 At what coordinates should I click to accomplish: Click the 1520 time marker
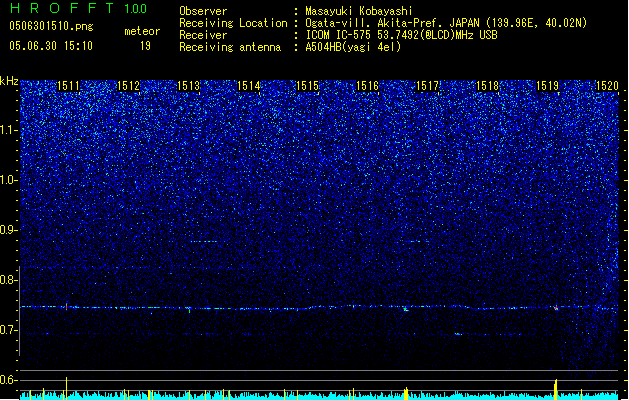[607, 86]
